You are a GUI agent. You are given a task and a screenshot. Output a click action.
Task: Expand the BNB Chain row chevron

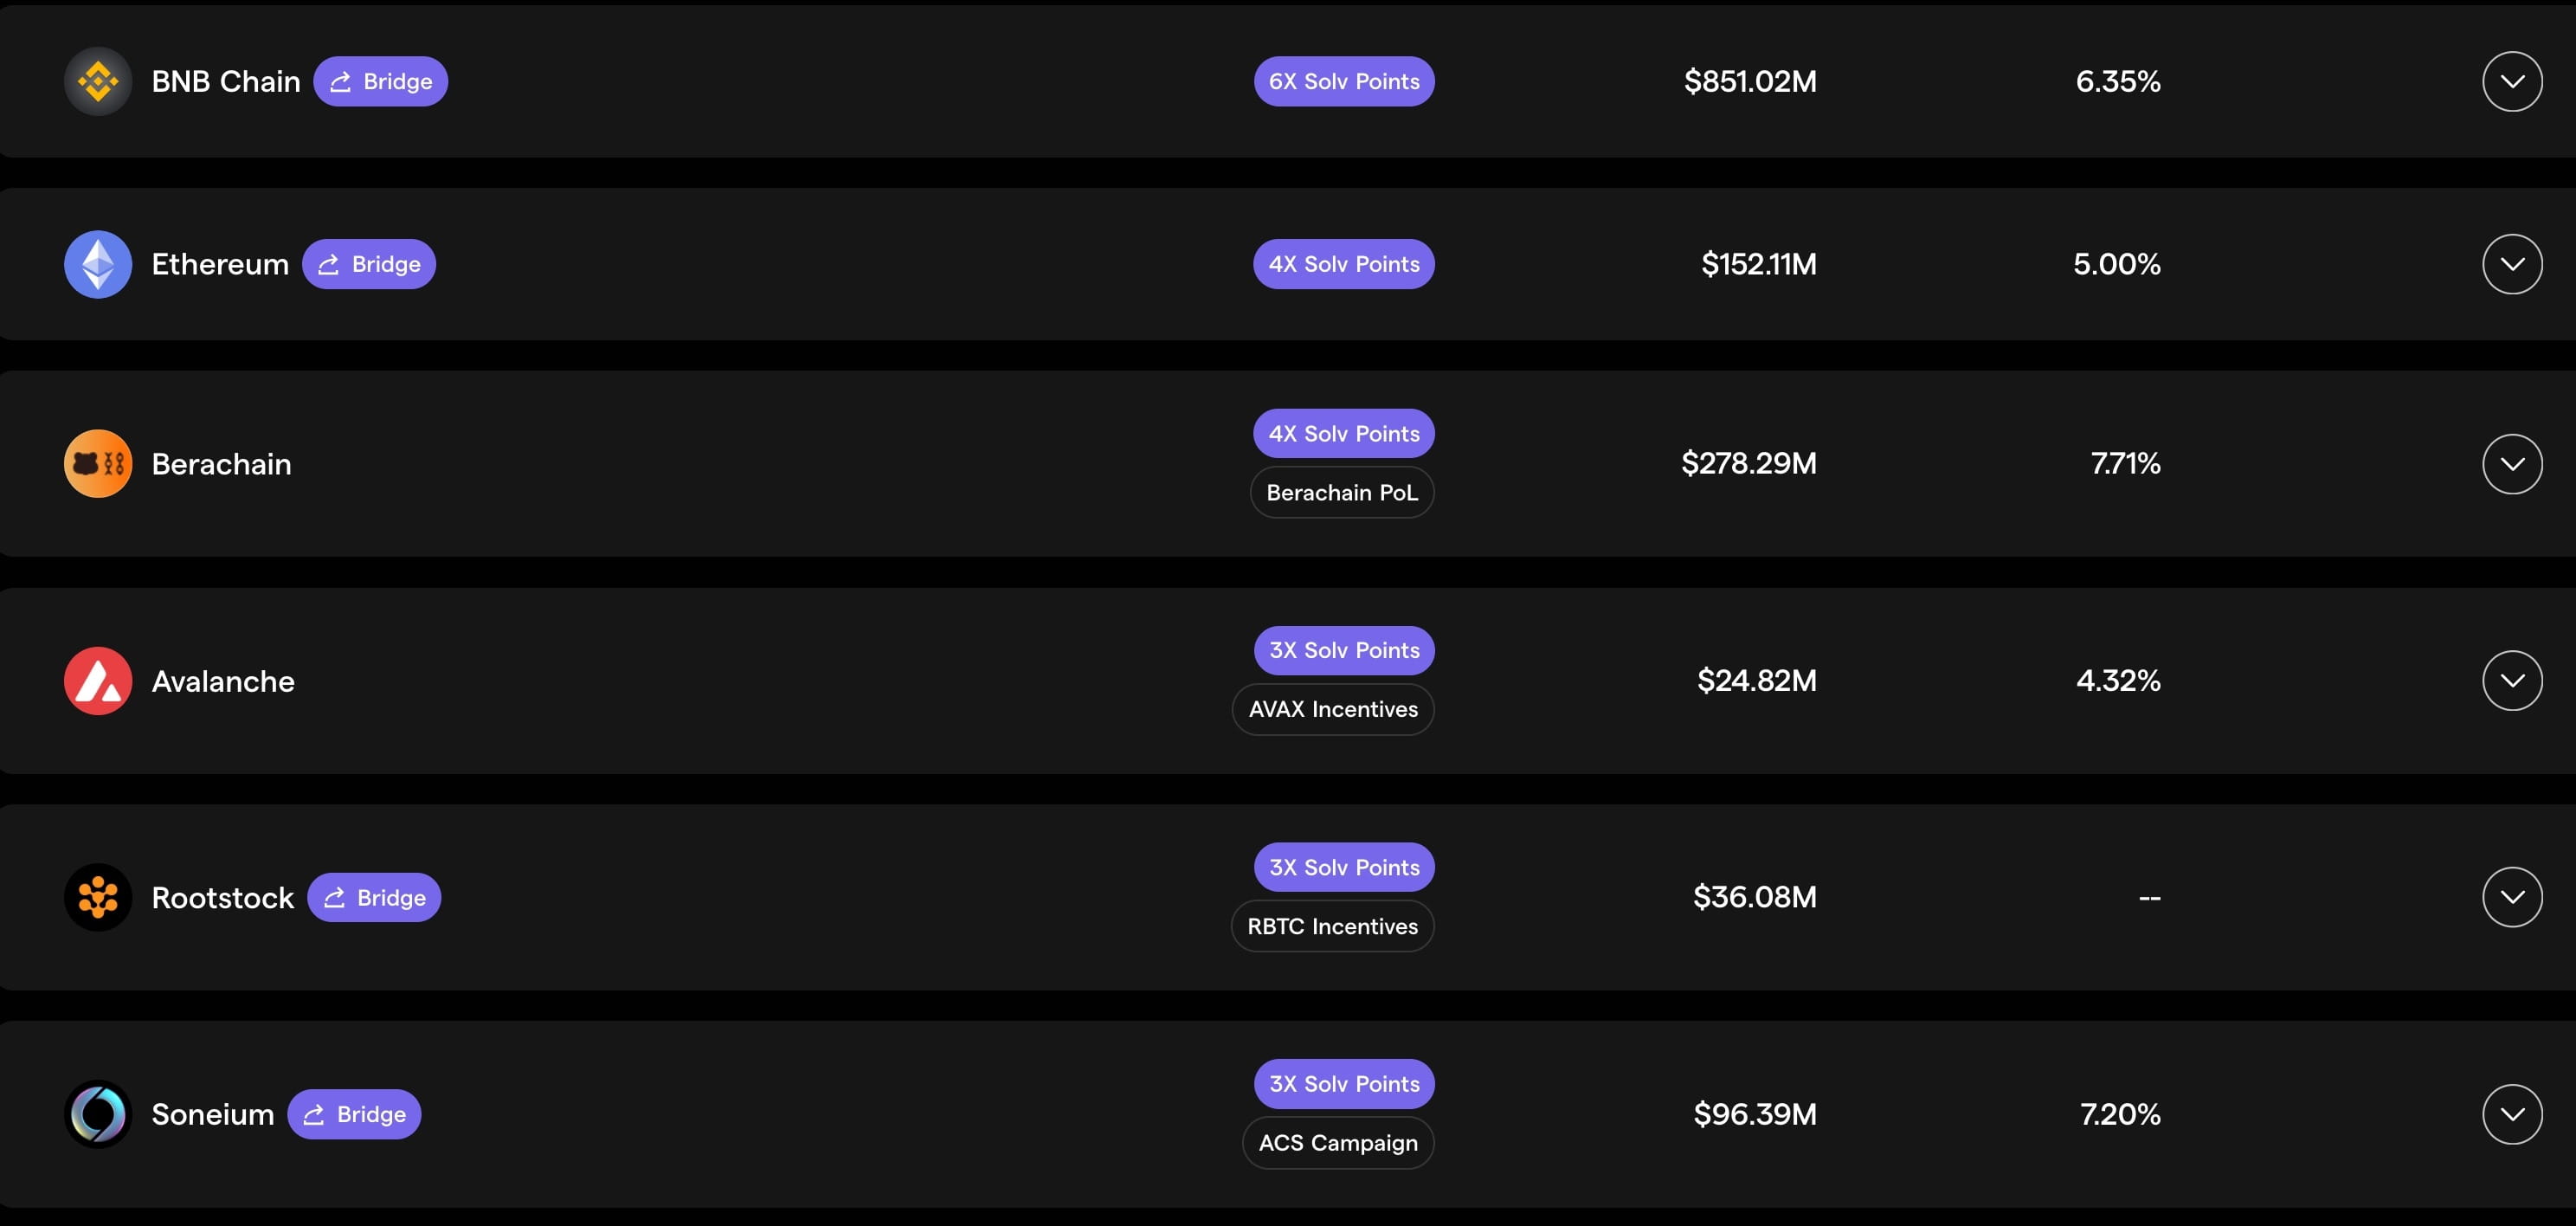pyautogui.click(x=2512, y=81)
